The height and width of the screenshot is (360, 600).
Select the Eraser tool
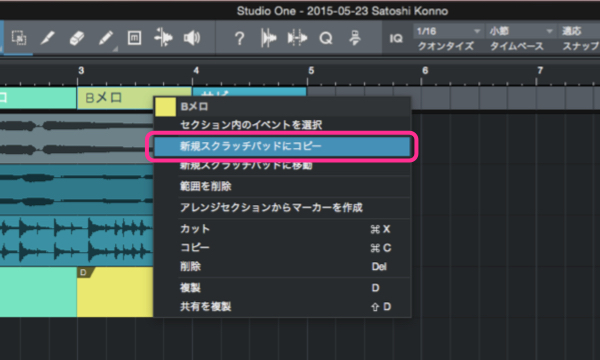coord(77,37)
